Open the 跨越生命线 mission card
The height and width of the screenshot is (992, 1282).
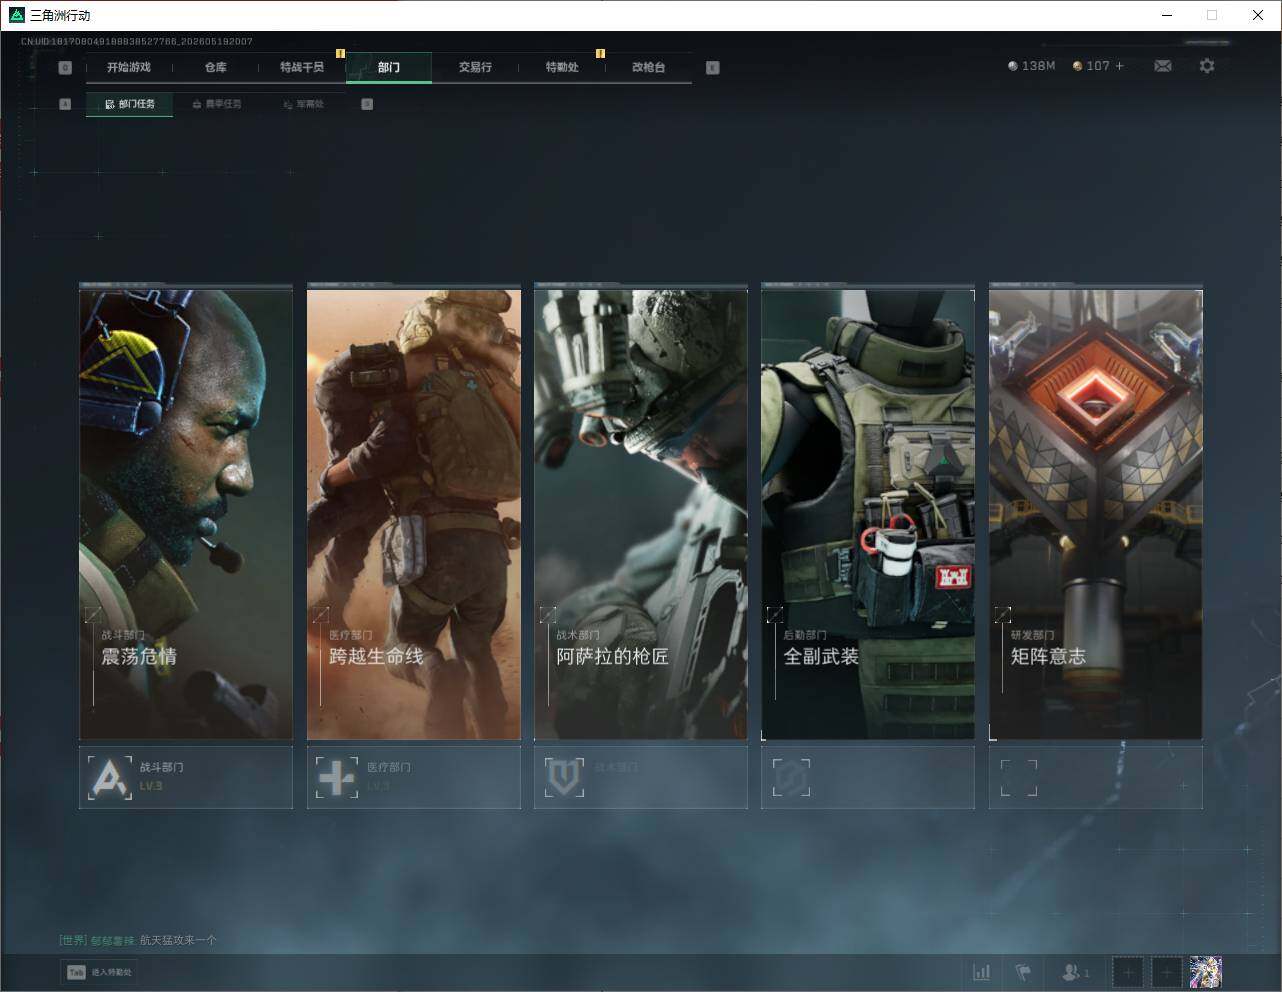click(x=414, y=514)
